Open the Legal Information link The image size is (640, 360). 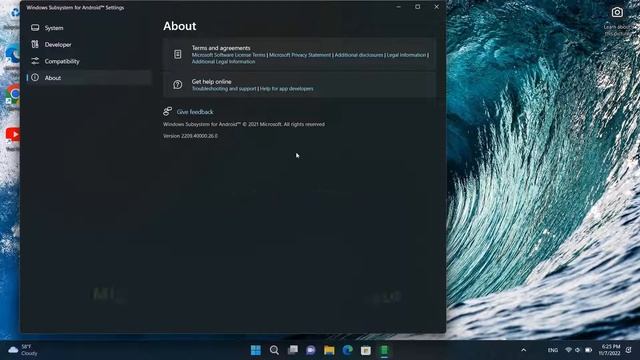(x=406, y=55)
